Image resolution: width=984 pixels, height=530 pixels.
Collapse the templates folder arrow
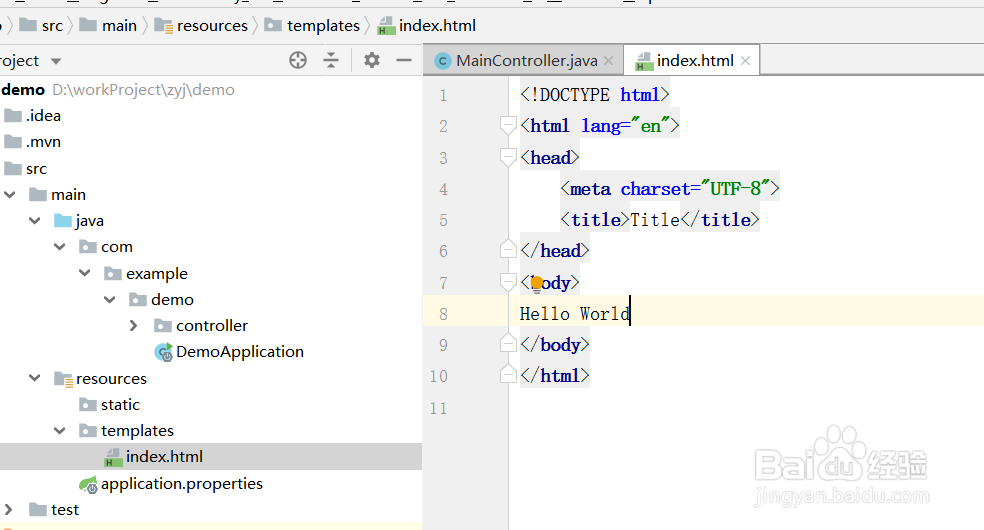(x=60, y=431)
